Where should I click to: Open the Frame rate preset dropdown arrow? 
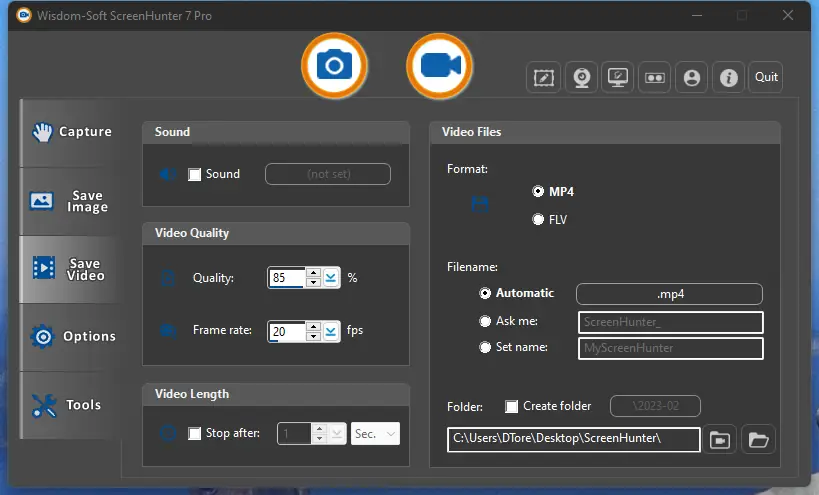331,331
